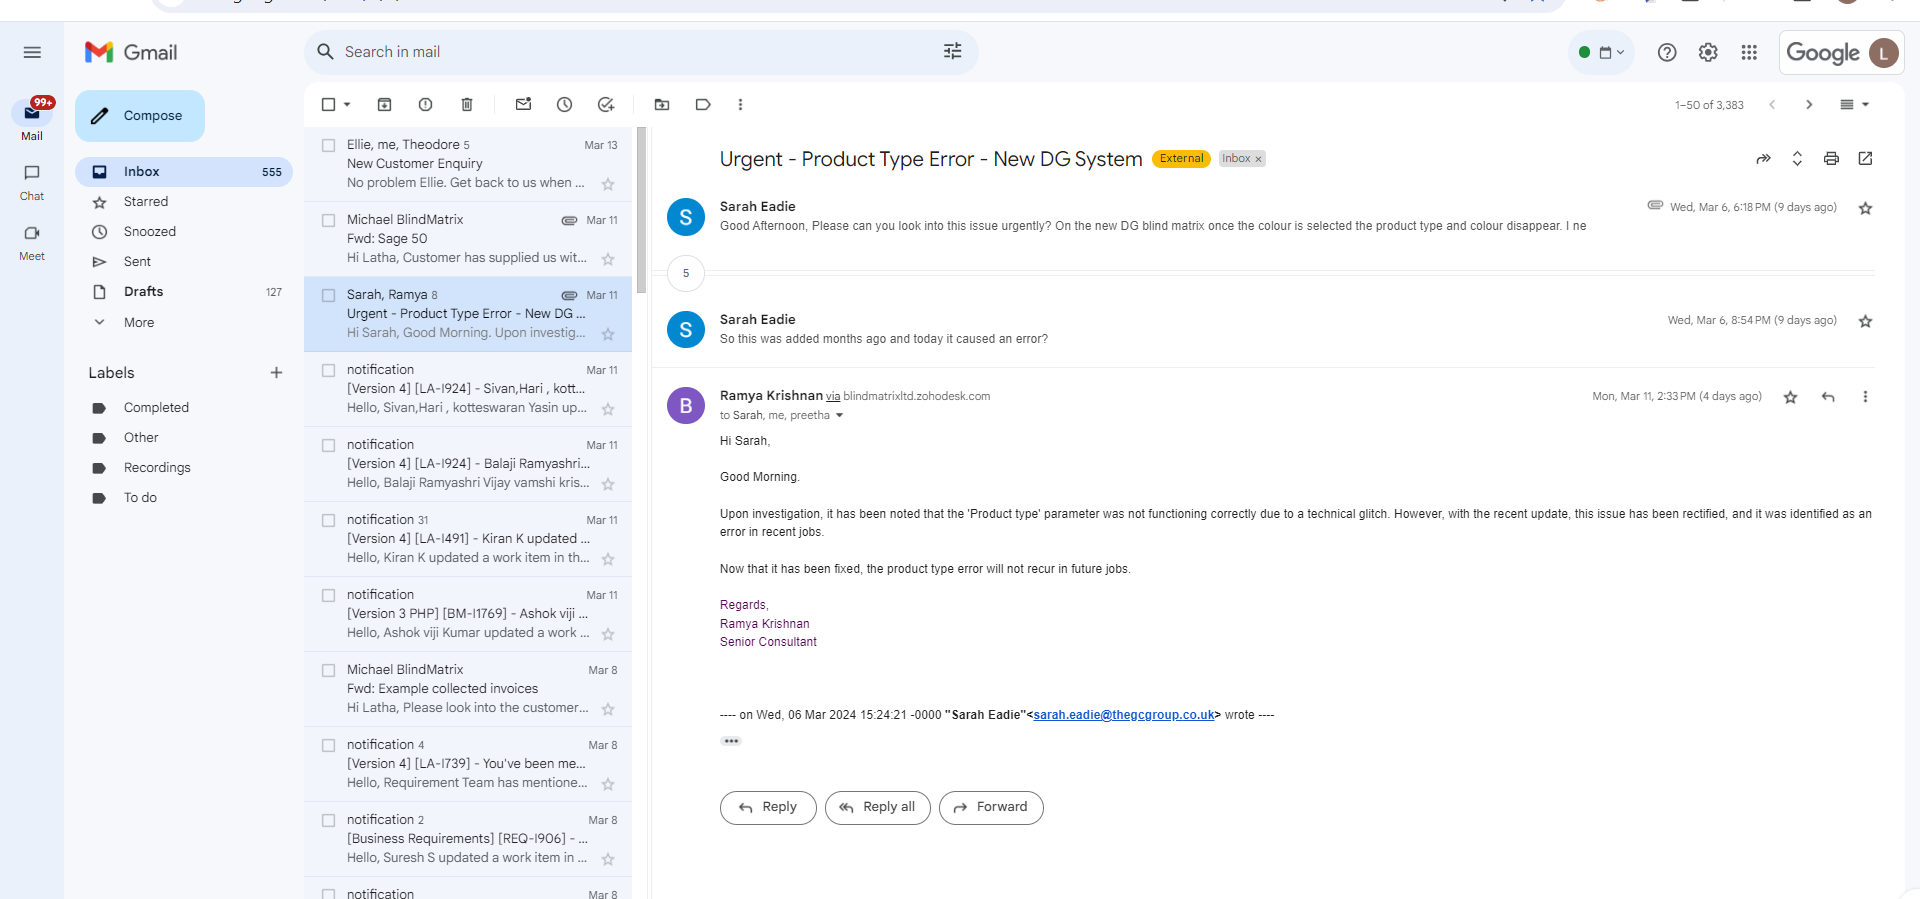
Task: Select the Michael BlindMatrix Sage 50 email checkbox
Action: (x=328, y=221)
